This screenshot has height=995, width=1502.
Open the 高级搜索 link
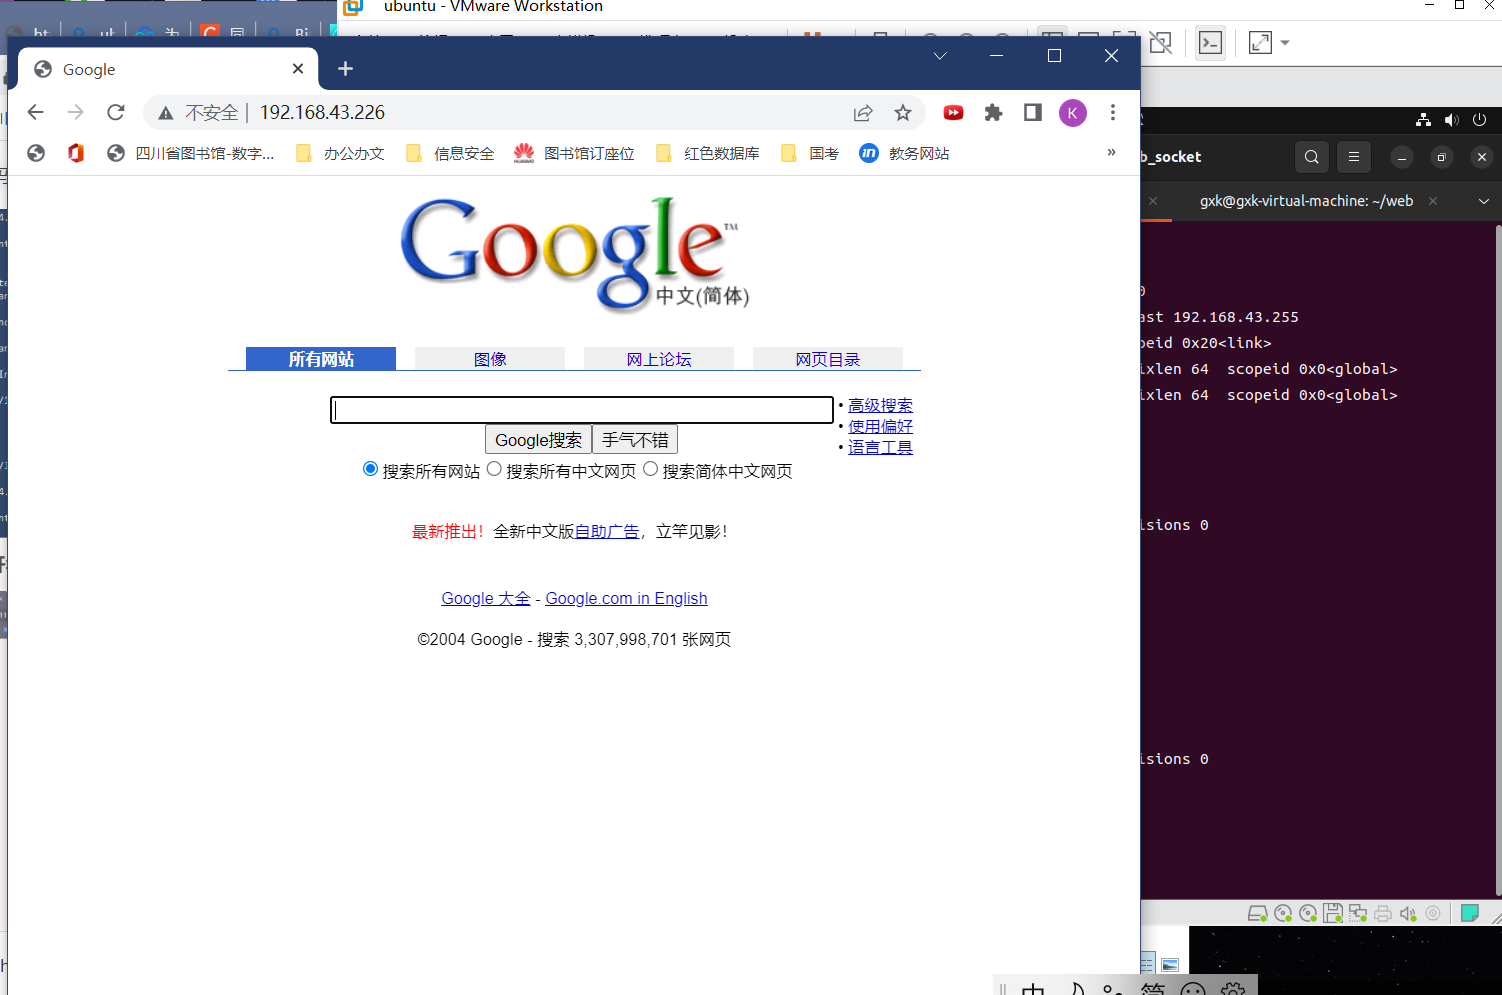(x=880, y=405)
